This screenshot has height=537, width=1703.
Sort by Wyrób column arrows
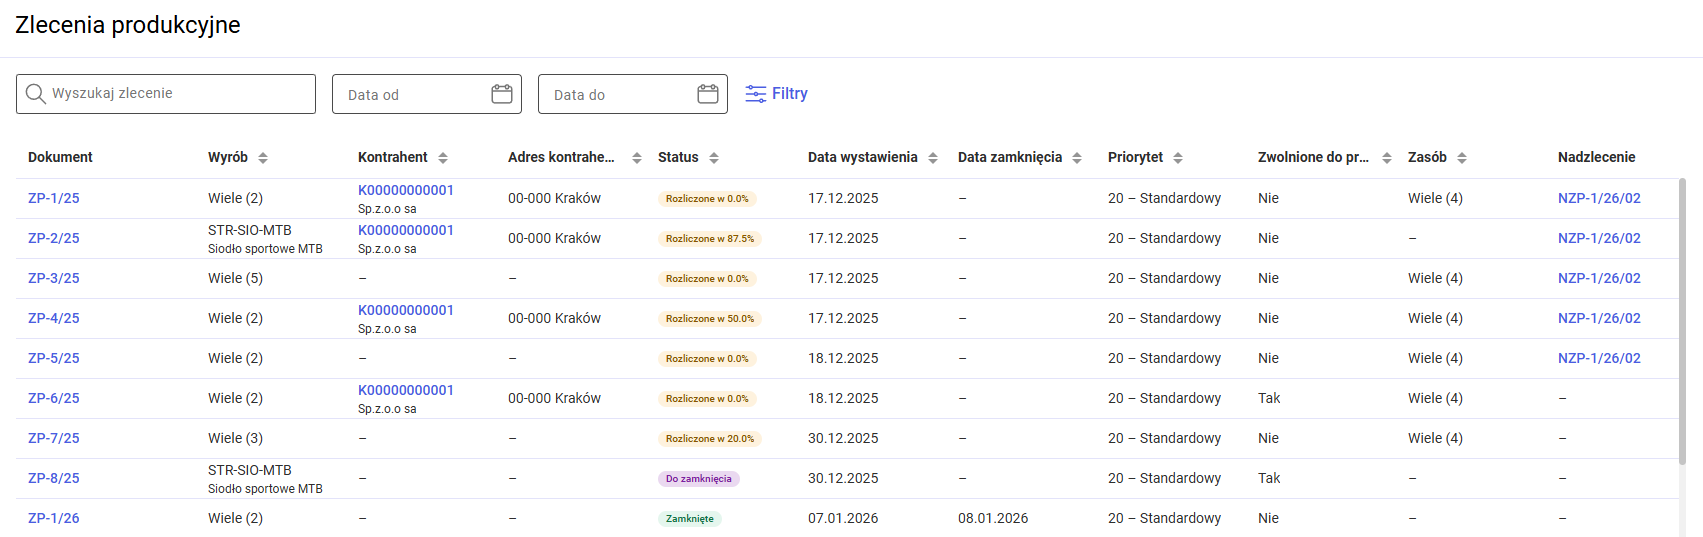[263, 158]
